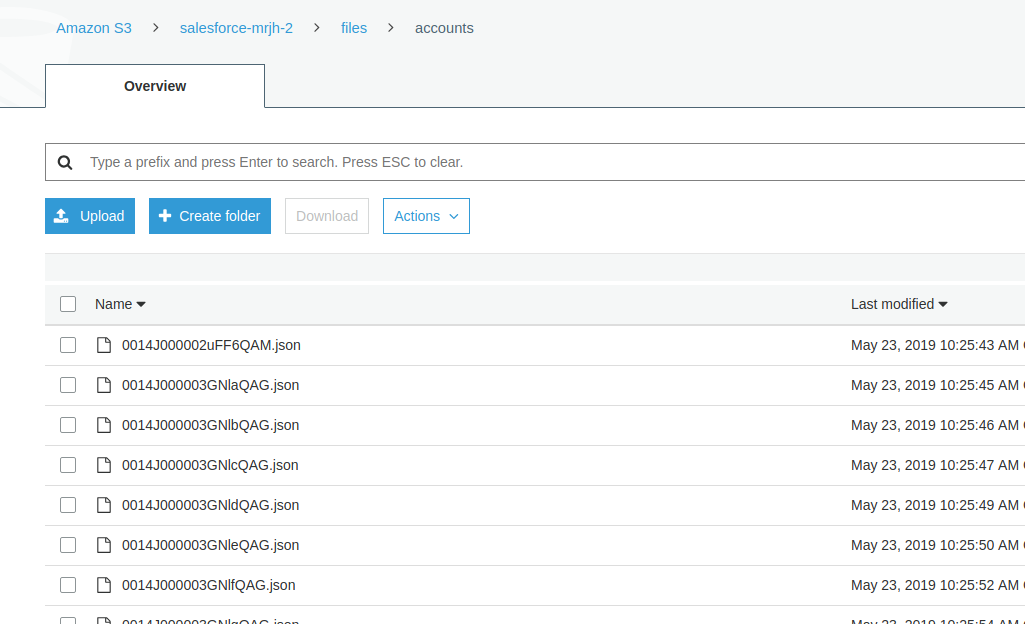Click the Download button
The height and width of the screenshot is (624, 1025).
coord(326,215)
